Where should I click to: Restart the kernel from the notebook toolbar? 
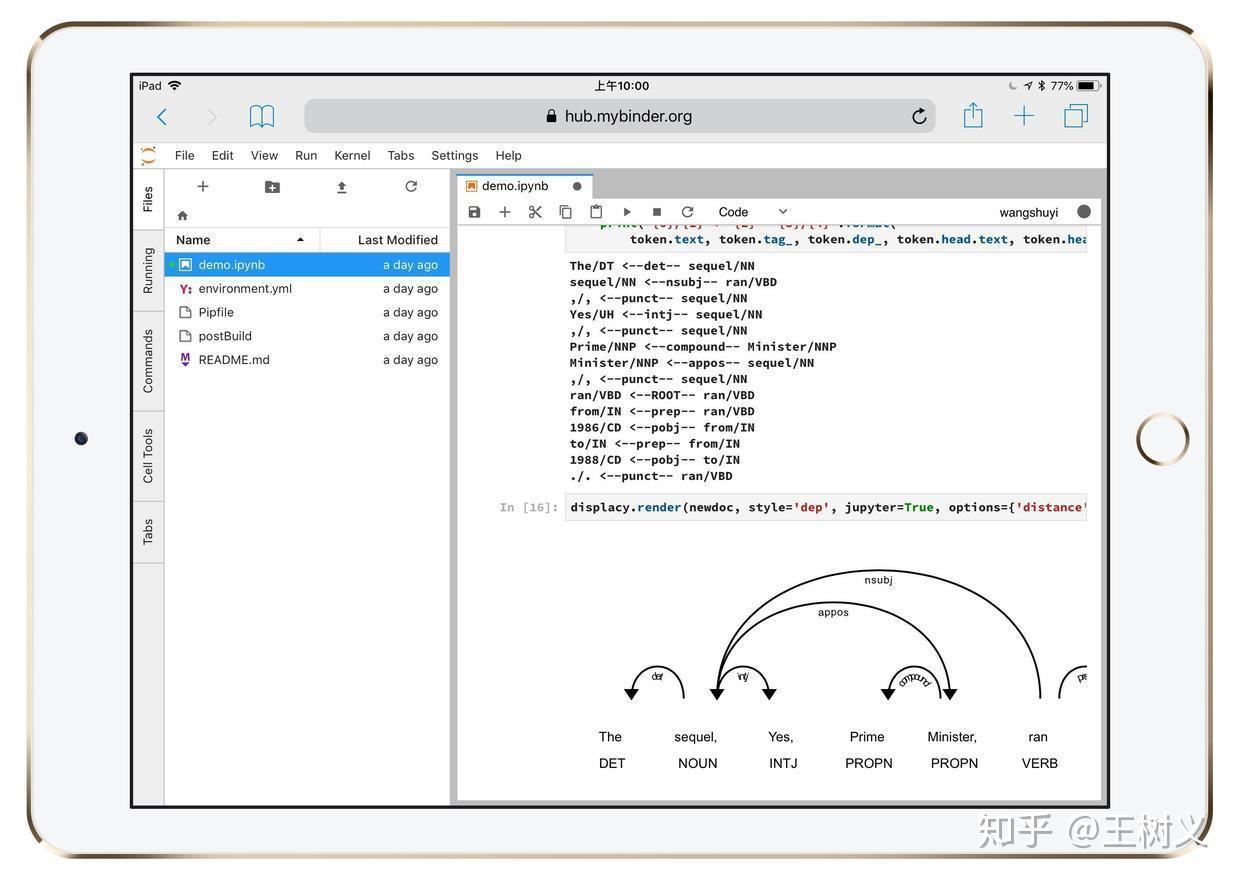click(687, 212)
